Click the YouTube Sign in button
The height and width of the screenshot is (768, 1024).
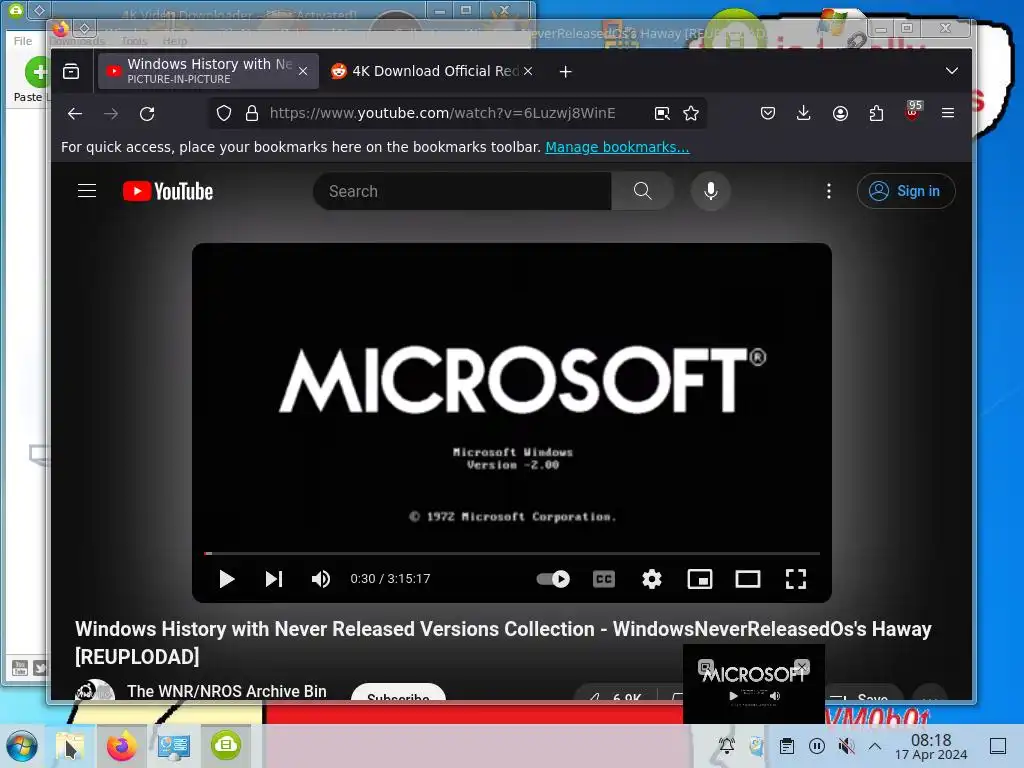point(906,191)
